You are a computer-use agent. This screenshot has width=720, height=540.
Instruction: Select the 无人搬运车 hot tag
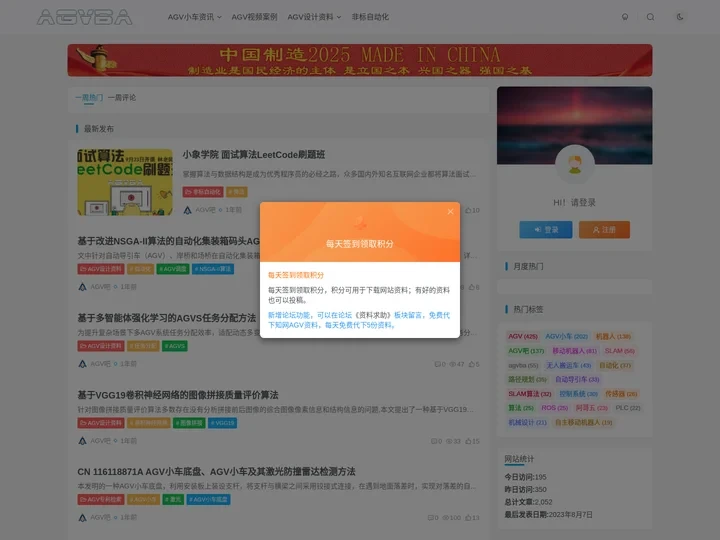tap(568, 366)
